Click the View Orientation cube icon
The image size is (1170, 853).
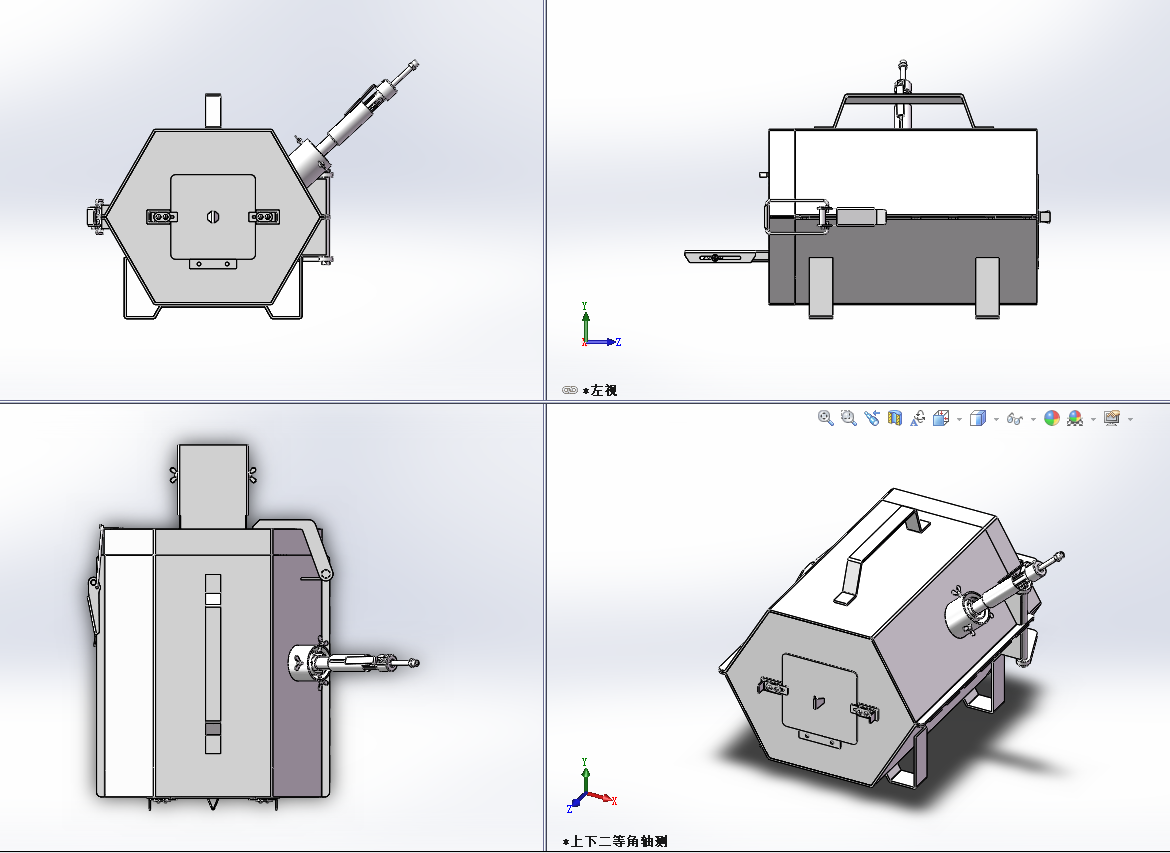pyautogui.click(x=941, y=418)
